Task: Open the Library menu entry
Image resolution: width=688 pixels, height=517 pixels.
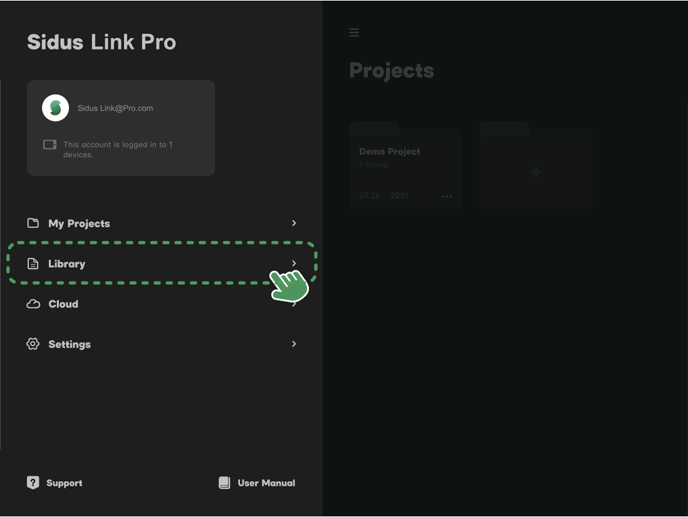Action: tap(161, 263)
